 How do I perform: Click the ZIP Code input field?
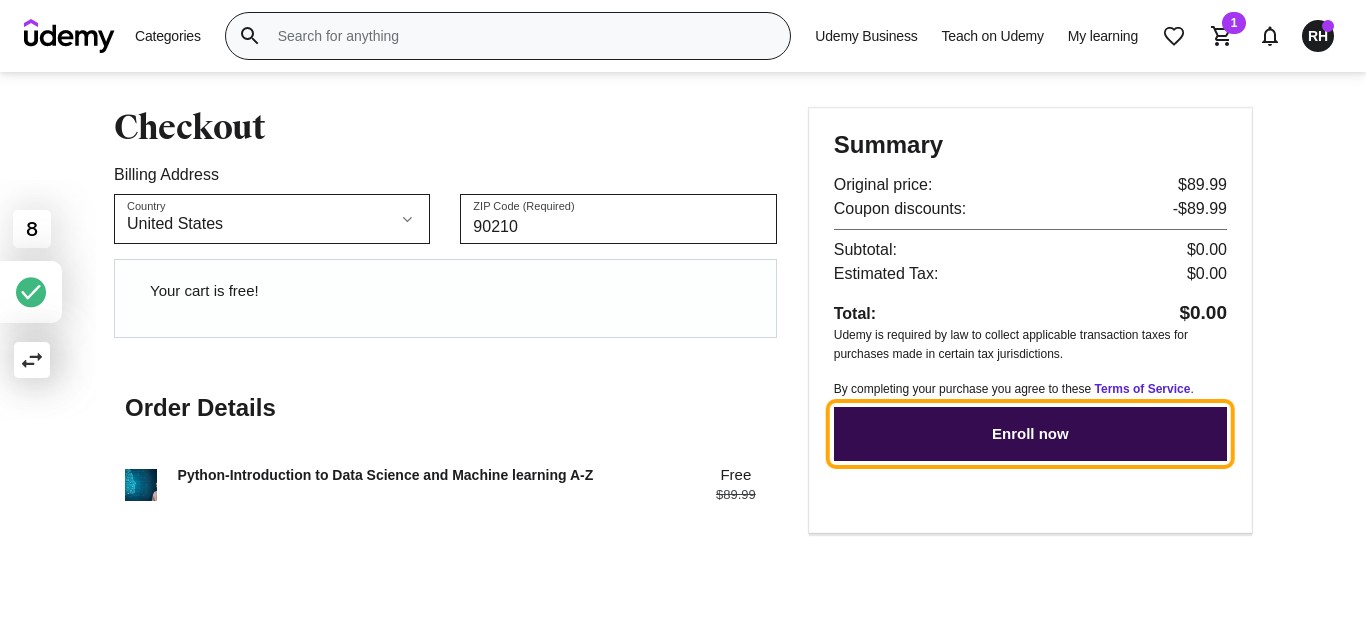[618, 219]
